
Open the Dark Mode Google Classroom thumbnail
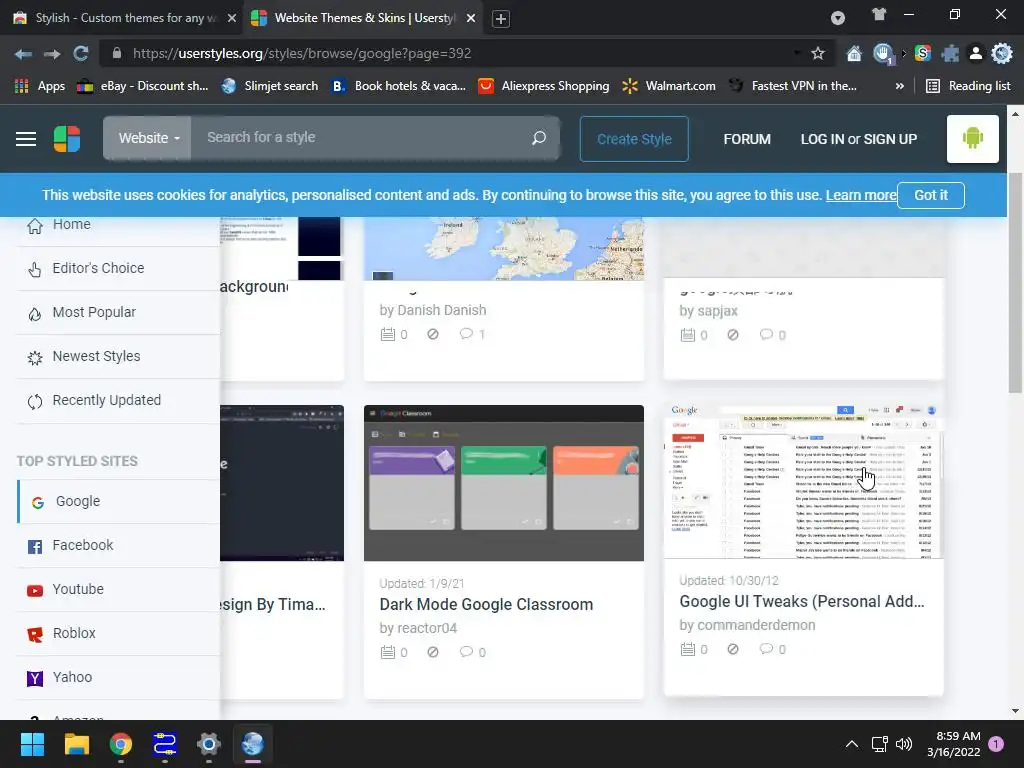click(504, 483)
